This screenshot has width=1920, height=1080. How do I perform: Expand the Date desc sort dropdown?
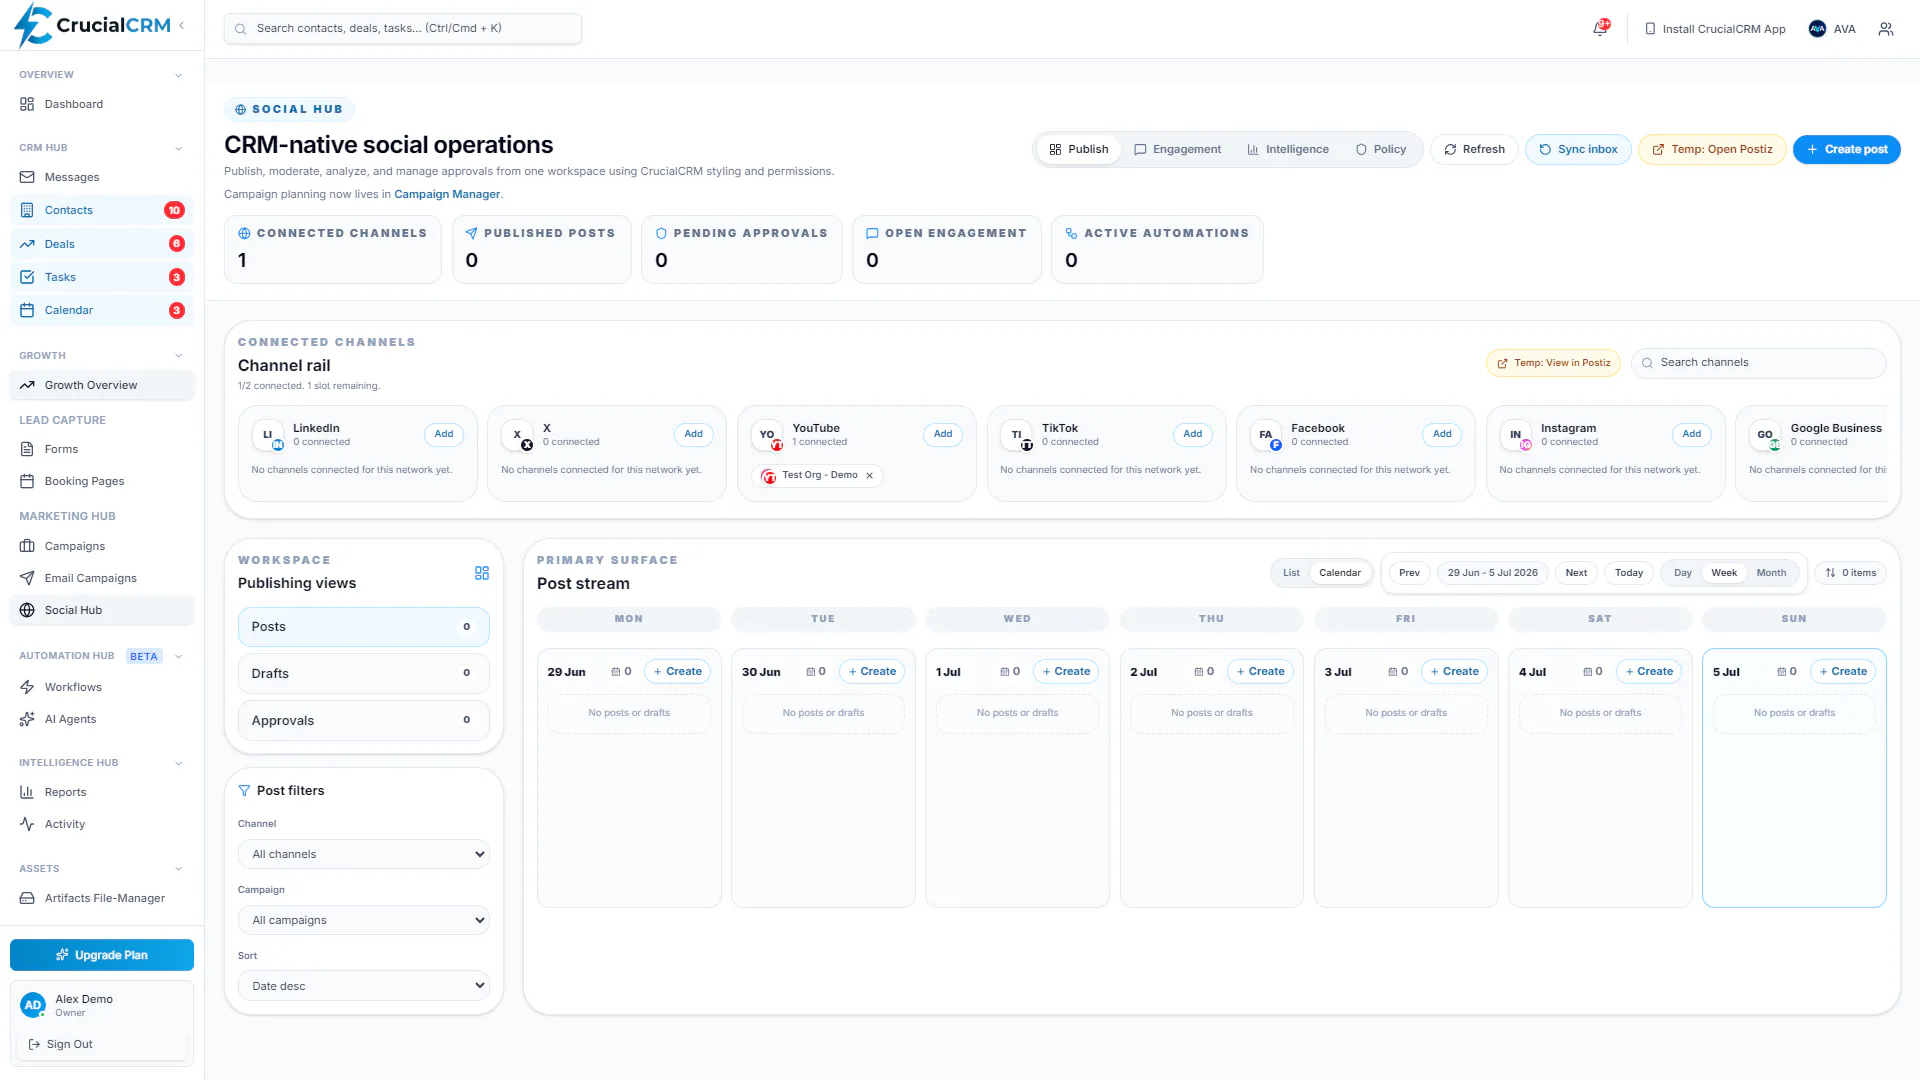click(x=364, y=986)
